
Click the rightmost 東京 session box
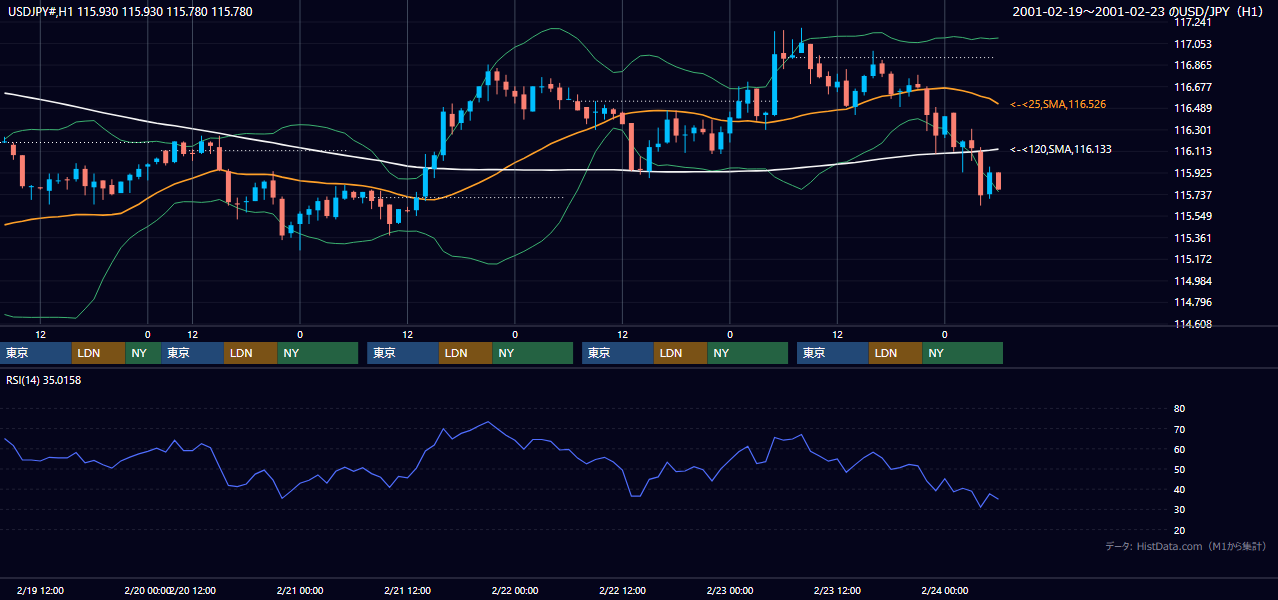(x=833, y=353)
